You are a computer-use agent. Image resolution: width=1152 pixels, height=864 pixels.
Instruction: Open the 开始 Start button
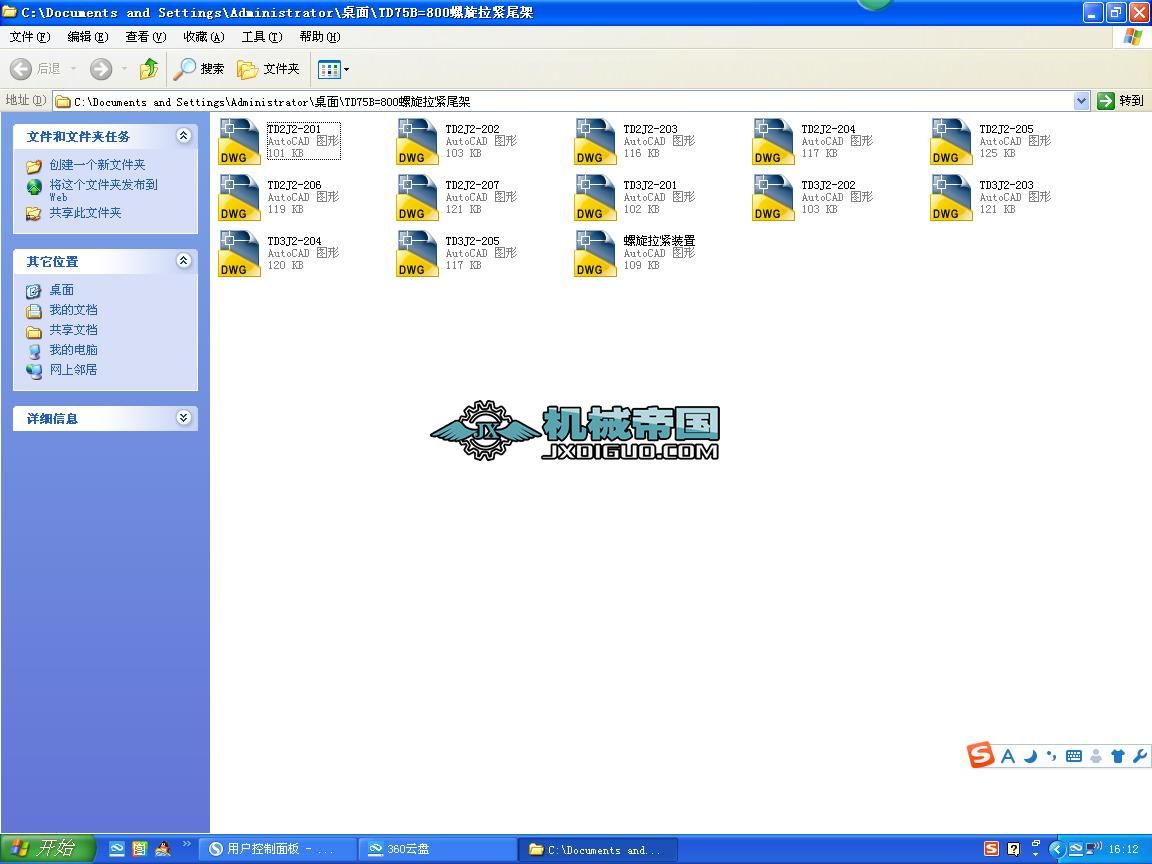click(x=48, y=849)
